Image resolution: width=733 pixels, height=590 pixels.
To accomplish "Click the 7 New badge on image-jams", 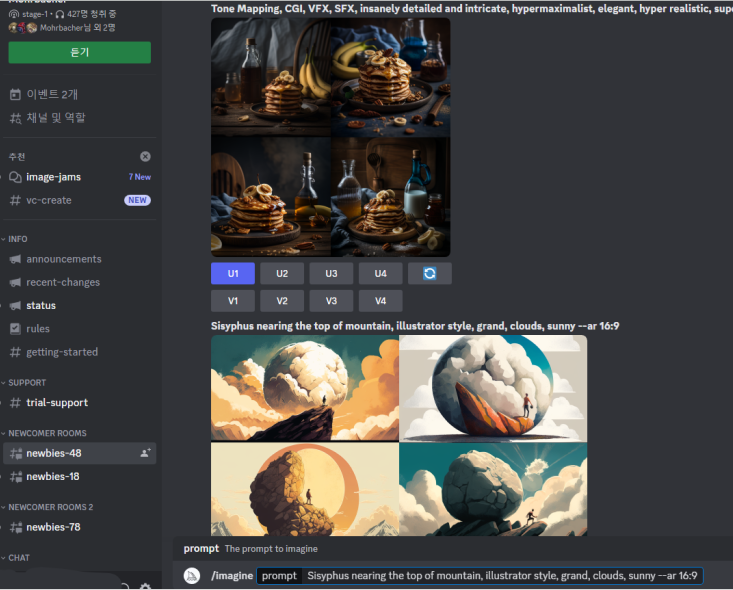I will (140, 177).
